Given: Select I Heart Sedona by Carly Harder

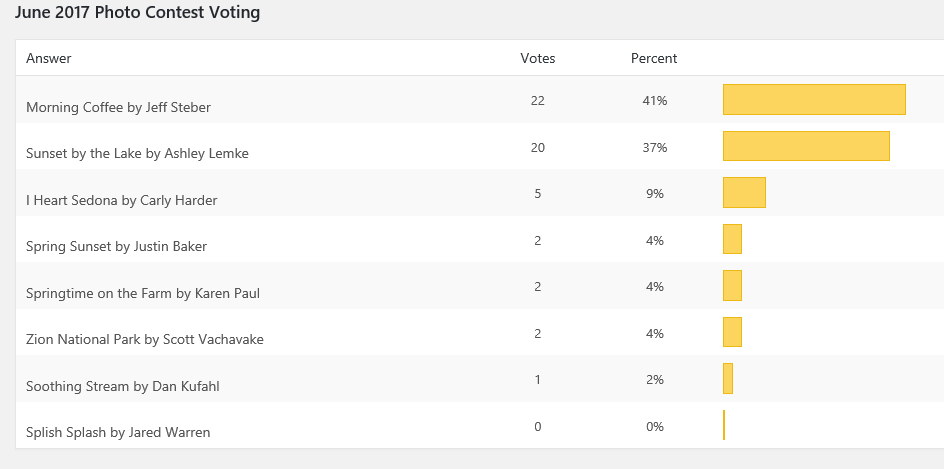Looking at the screenshot, I should coord(121,200).
